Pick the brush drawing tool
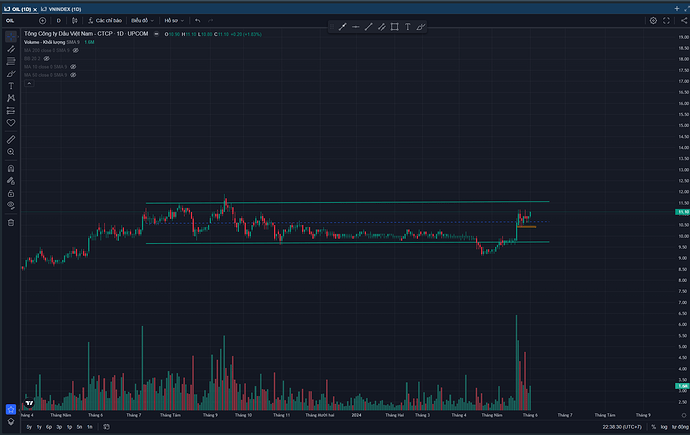The image size is (690, 435). tap(11, 74)
